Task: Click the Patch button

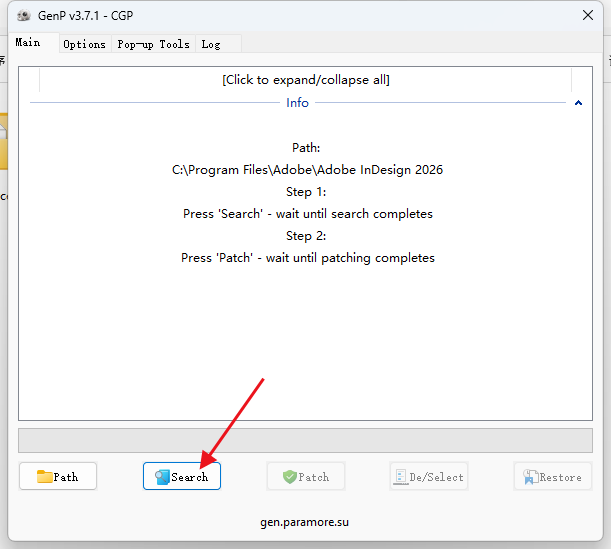Action: coord(306,476)
